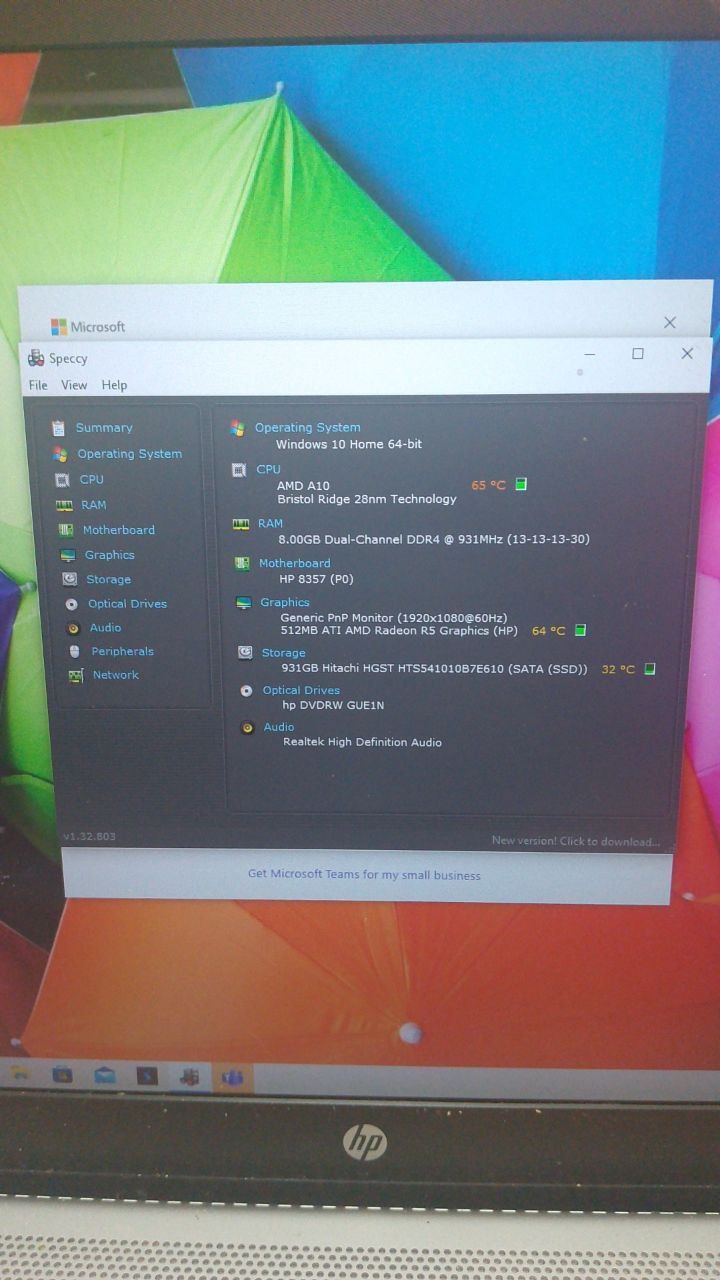This screenshot has height=1280, width=720.
Task: Select Graphics in the left sidebar
Action: click(109, 555)
